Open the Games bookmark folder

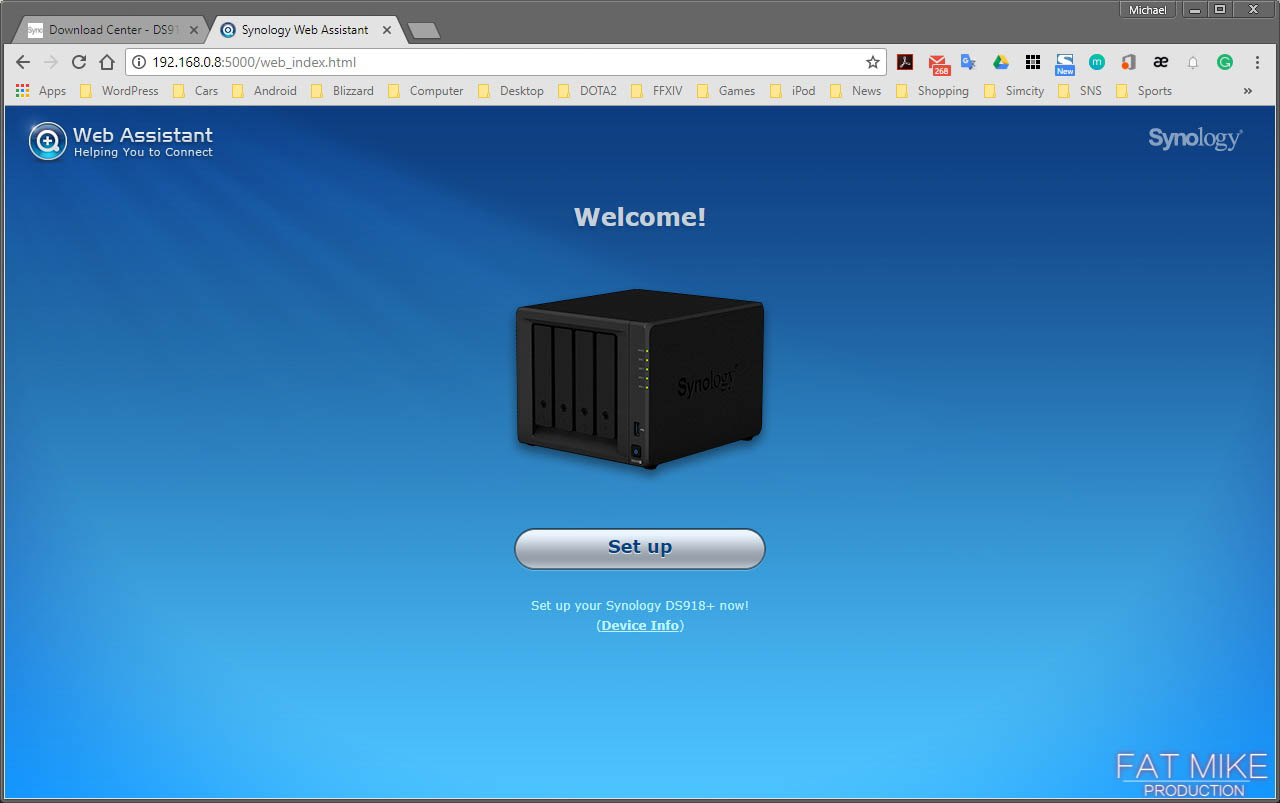[725, 91]
